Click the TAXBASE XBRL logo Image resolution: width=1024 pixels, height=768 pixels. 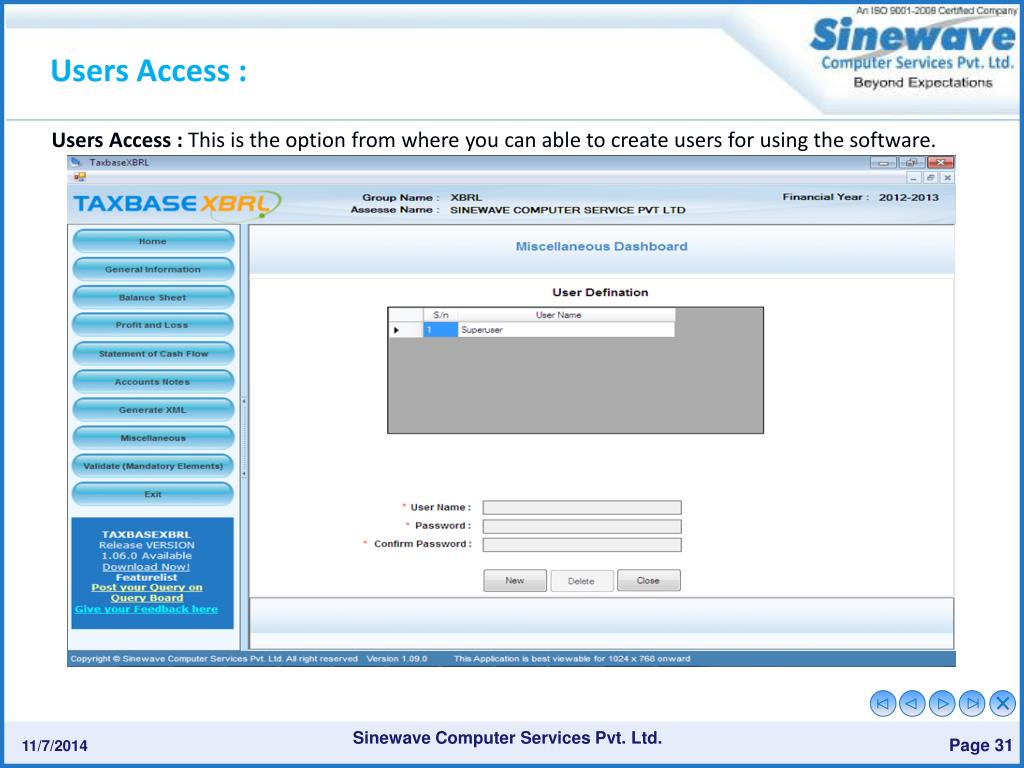177,204
